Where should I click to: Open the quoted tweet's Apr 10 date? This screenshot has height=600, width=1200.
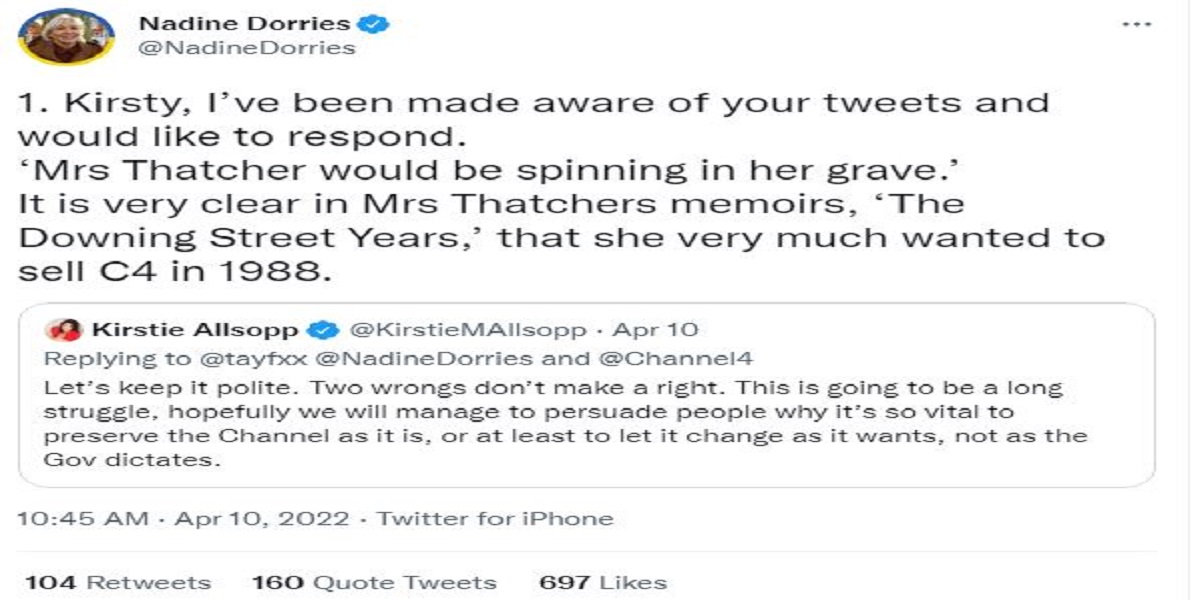(x=655, y=330)
